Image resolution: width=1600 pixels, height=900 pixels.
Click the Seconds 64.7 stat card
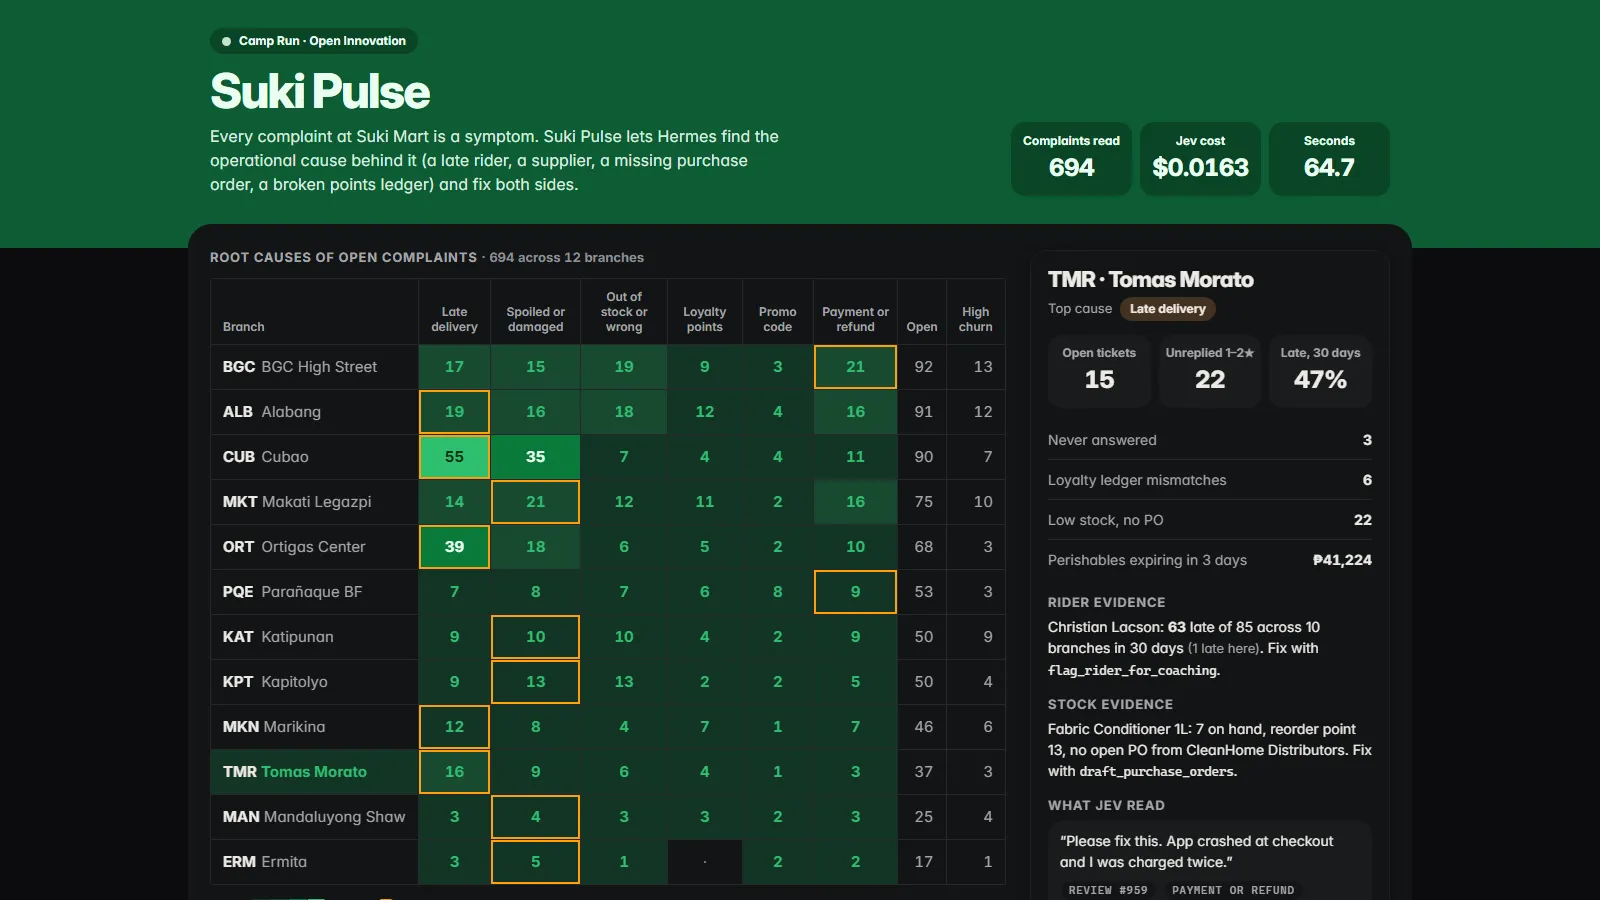coord(1329,159)
